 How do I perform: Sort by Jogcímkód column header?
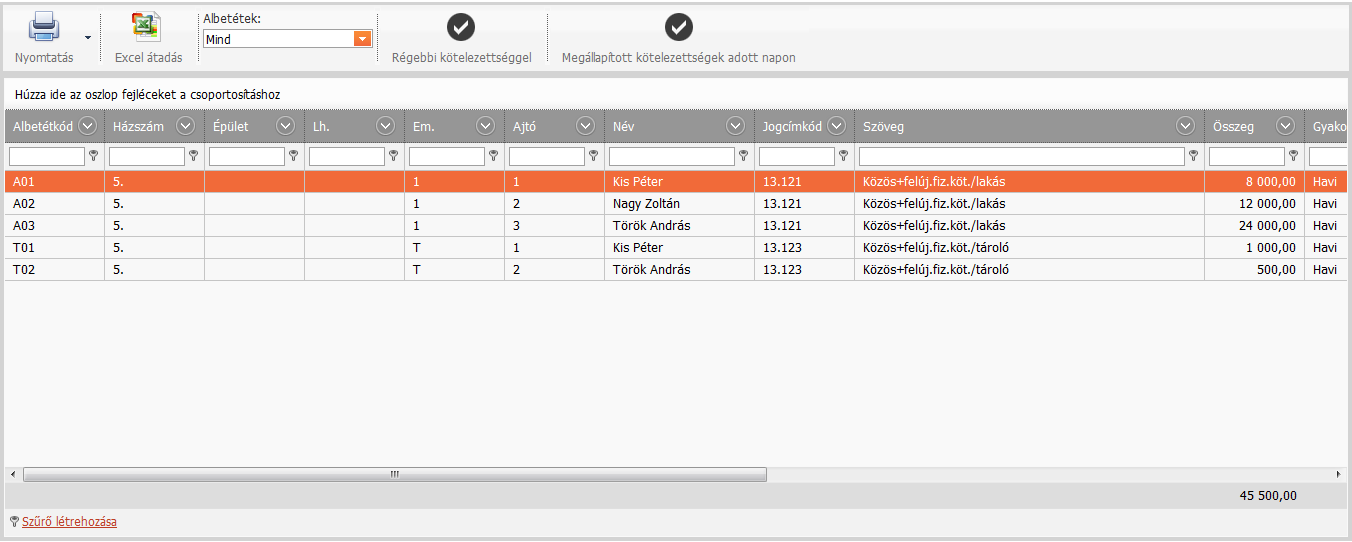[x=792, y=126]
